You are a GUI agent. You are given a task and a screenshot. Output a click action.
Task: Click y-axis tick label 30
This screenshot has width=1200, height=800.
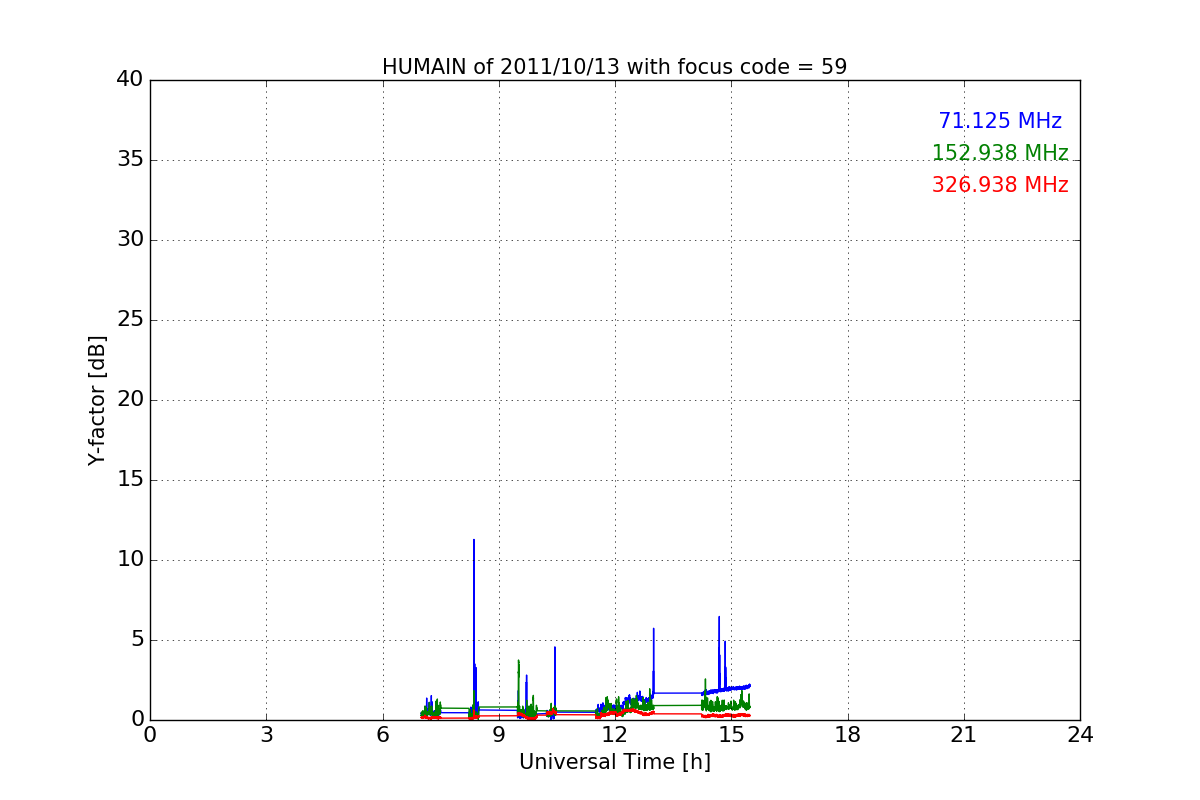130,240
